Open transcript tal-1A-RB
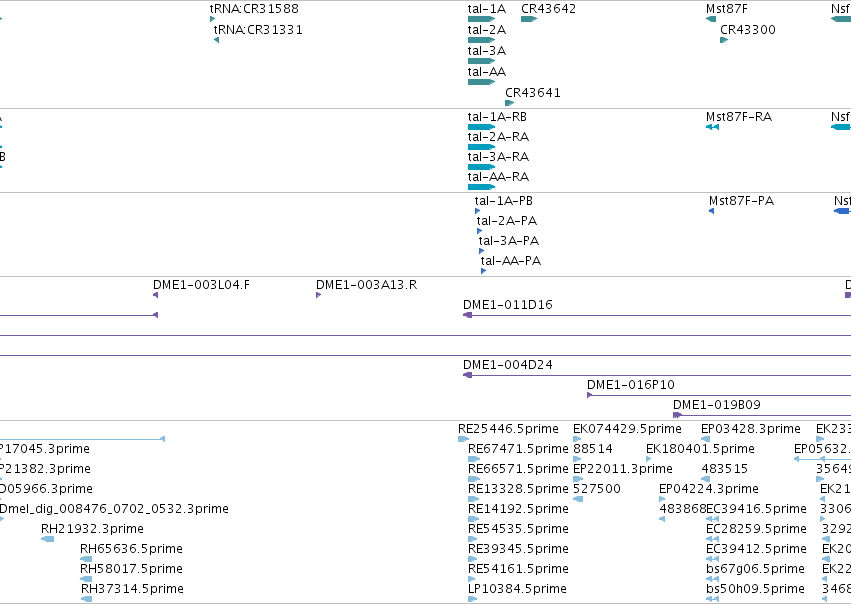 tap(481, 127)
